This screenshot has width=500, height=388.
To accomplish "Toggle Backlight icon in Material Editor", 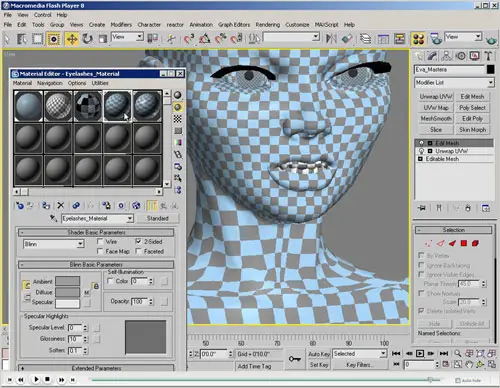I will (178, 107).
